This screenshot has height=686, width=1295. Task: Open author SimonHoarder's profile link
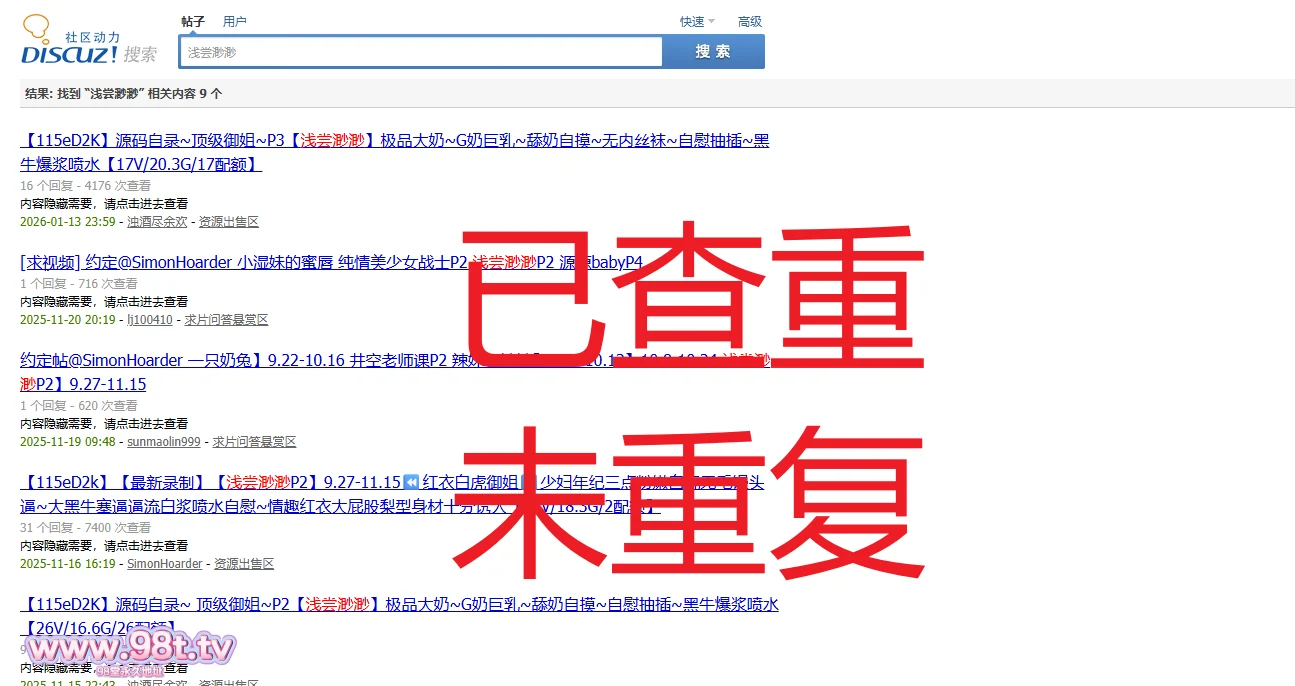pyautogui.click(x=164, y=564)
